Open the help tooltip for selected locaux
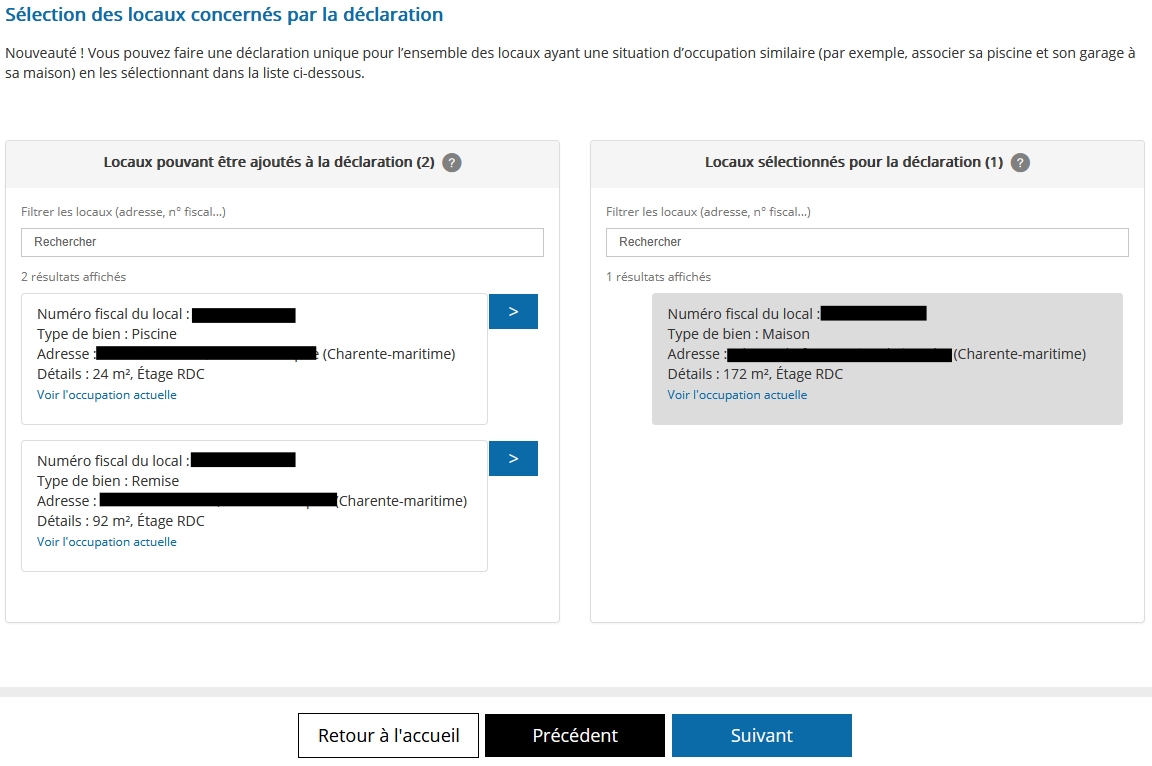1152x766 pixels. pos(1020,162)
